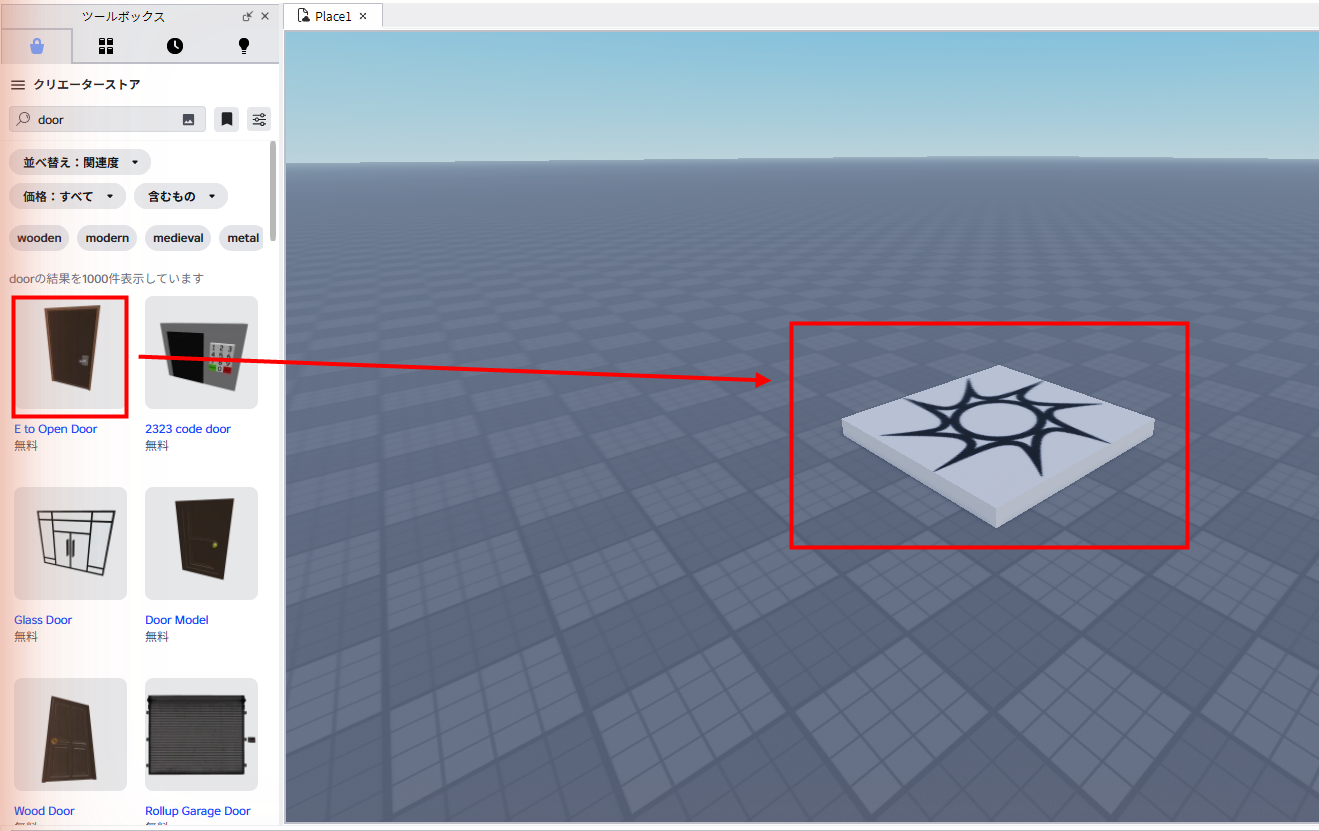Open the Glass Door title link
Screen dimensions: 1319x831
pos(43,620)
